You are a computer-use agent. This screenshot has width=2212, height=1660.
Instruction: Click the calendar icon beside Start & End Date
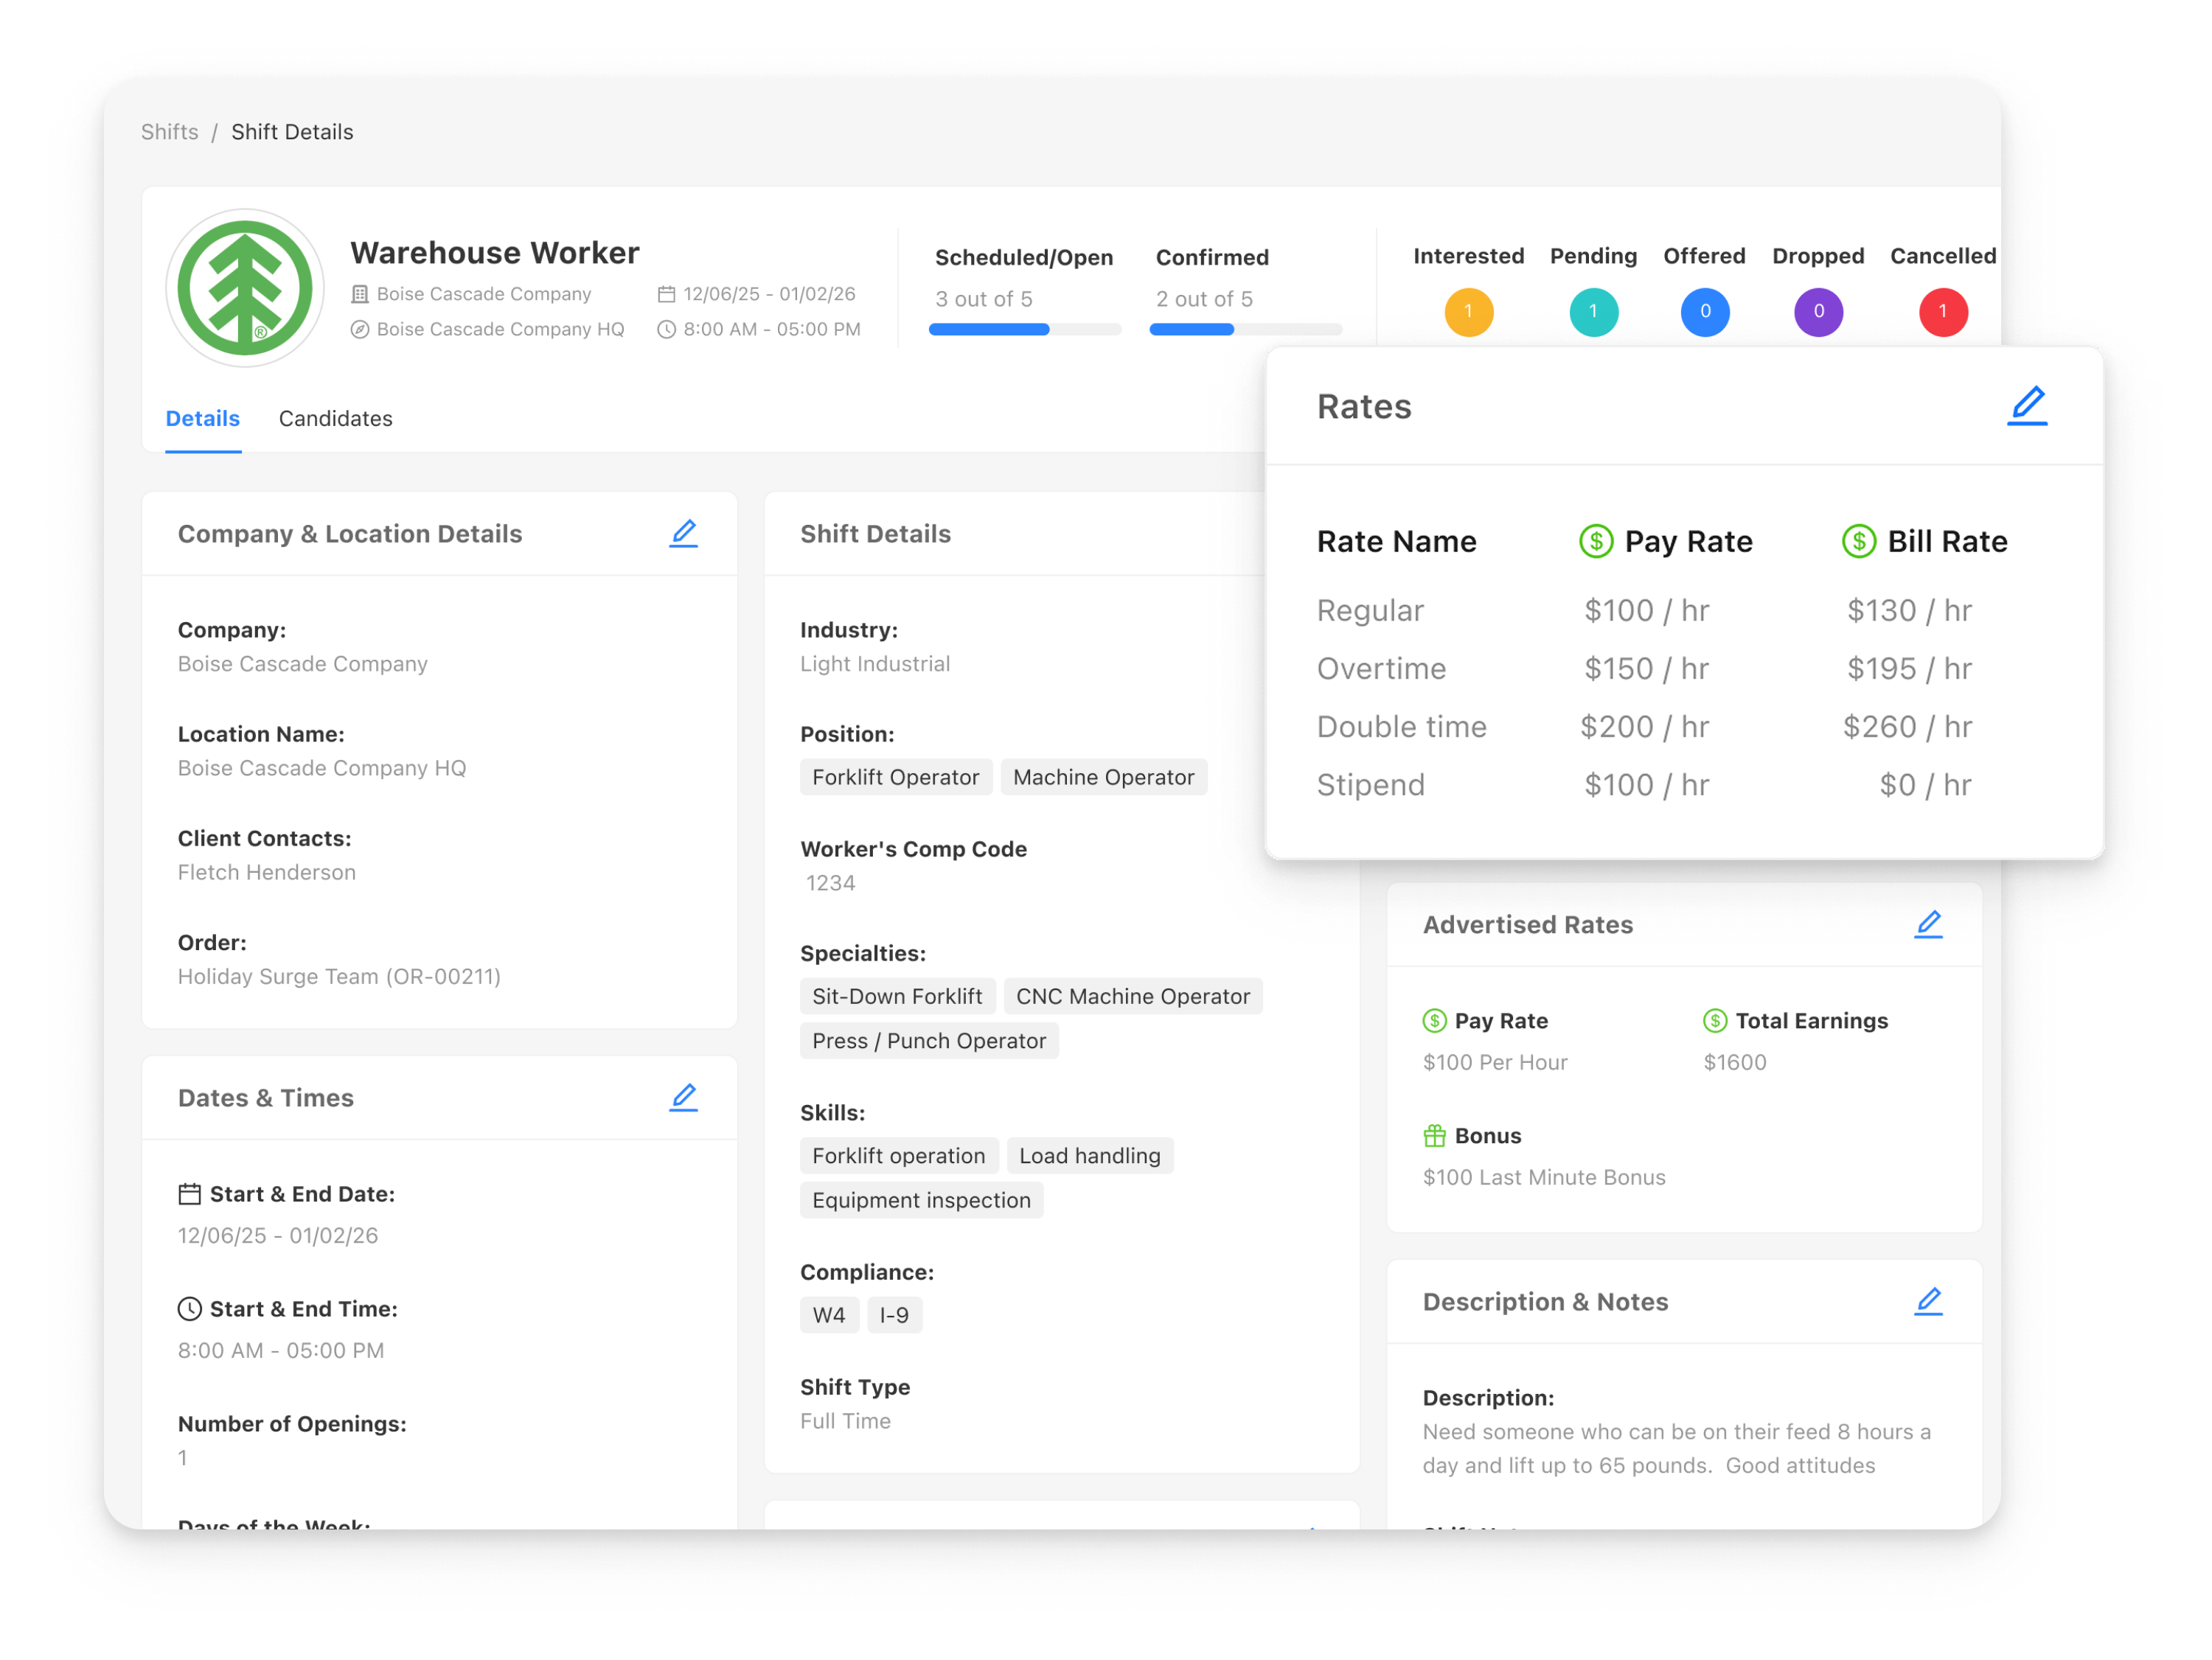click(189, 1193)
